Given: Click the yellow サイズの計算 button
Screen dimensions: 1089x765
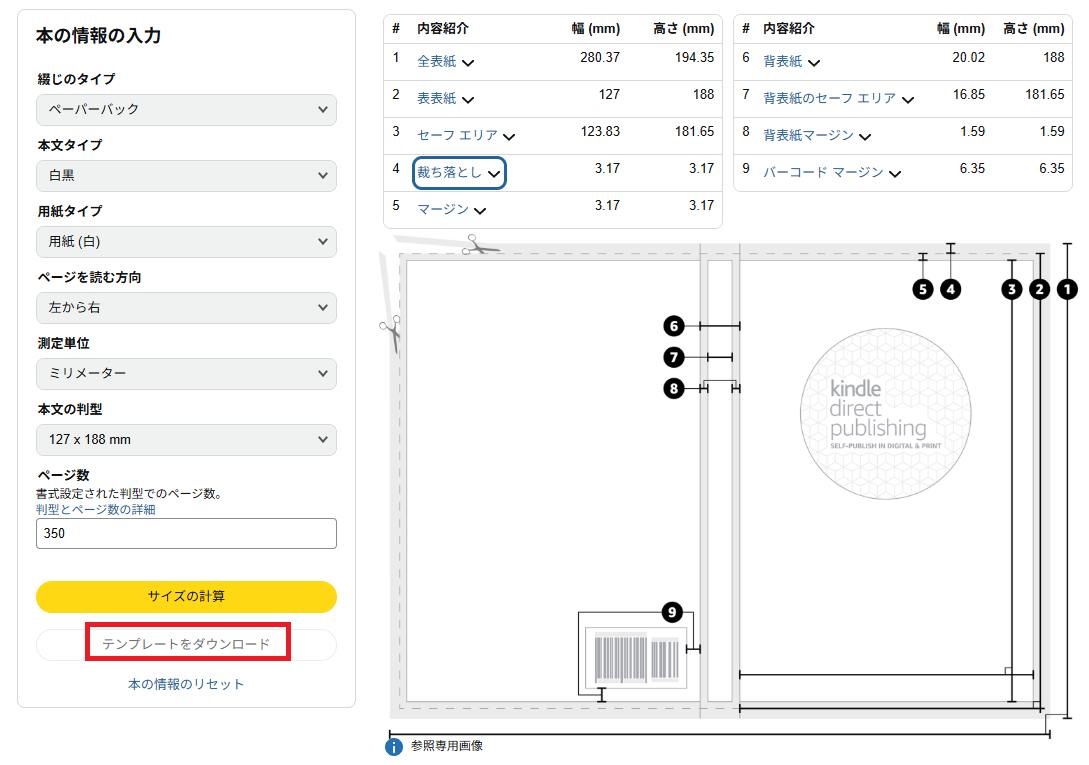Looking at the screenshot, I should pyautogui.click(x=186, y=596).
